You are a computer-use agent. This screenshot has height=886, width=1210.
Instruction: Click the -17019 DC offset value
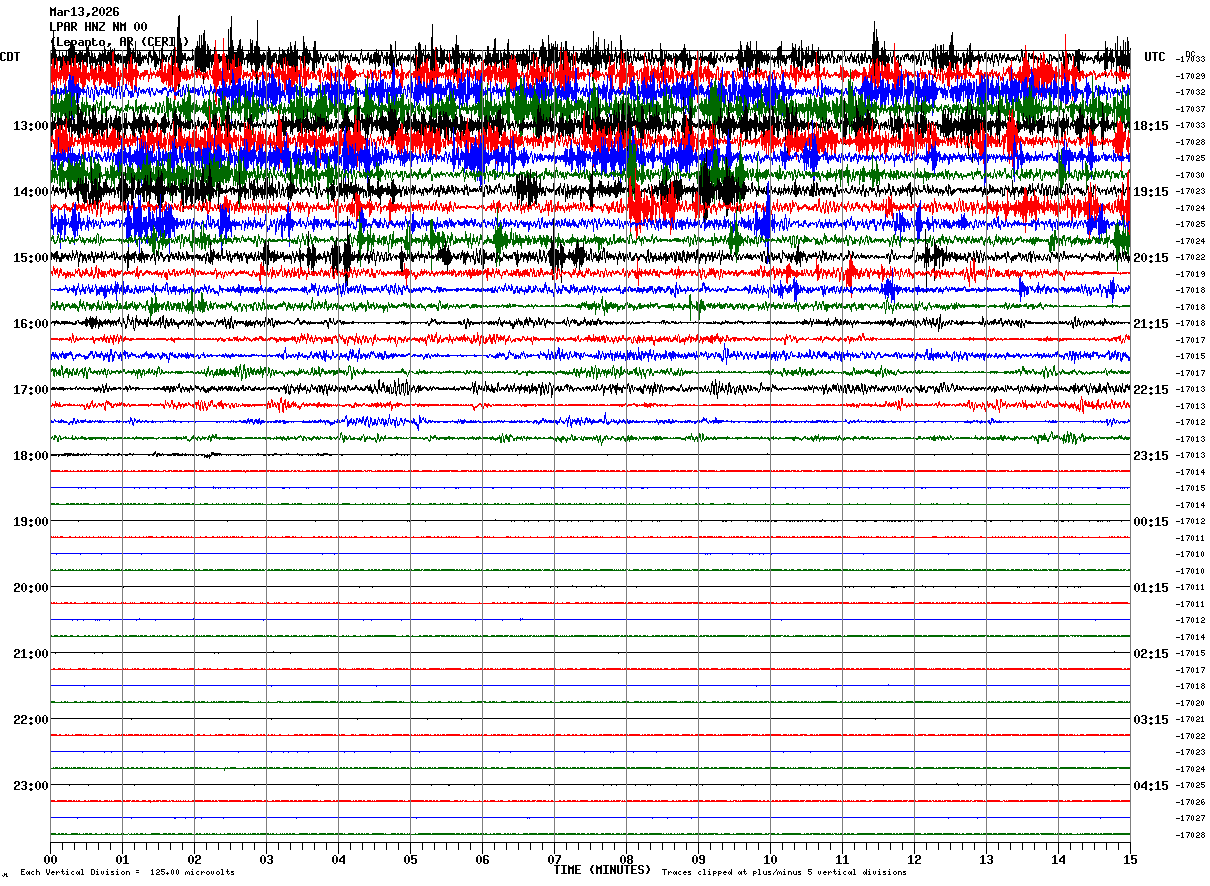(x=1191, y=274)
